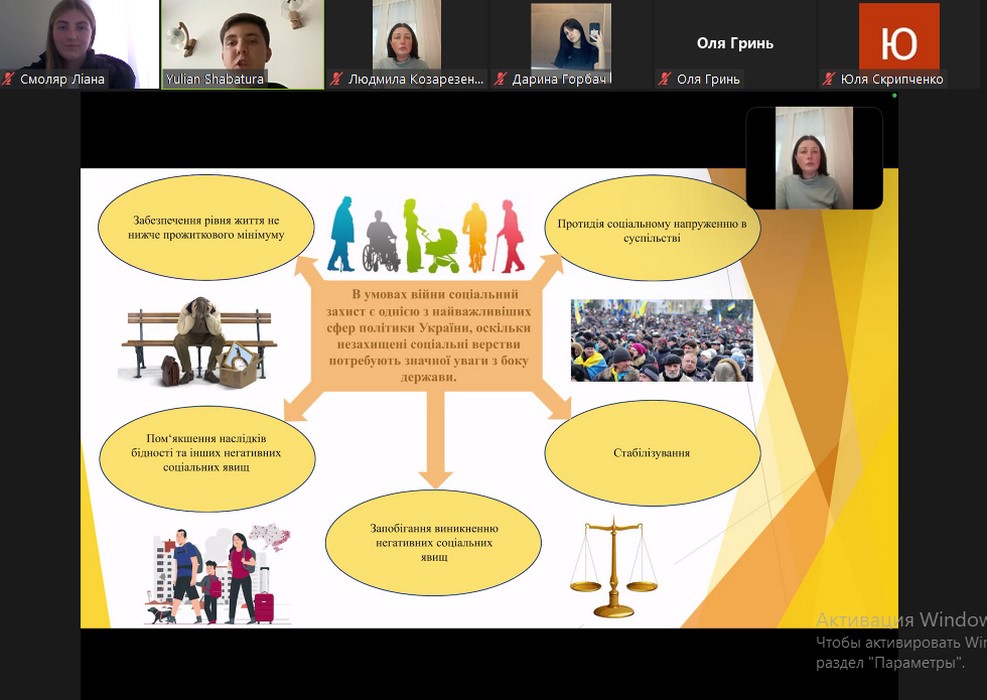This screenshot has height=700, width=987.
Task: Click the crowd with flags photo
Action: 661,340
